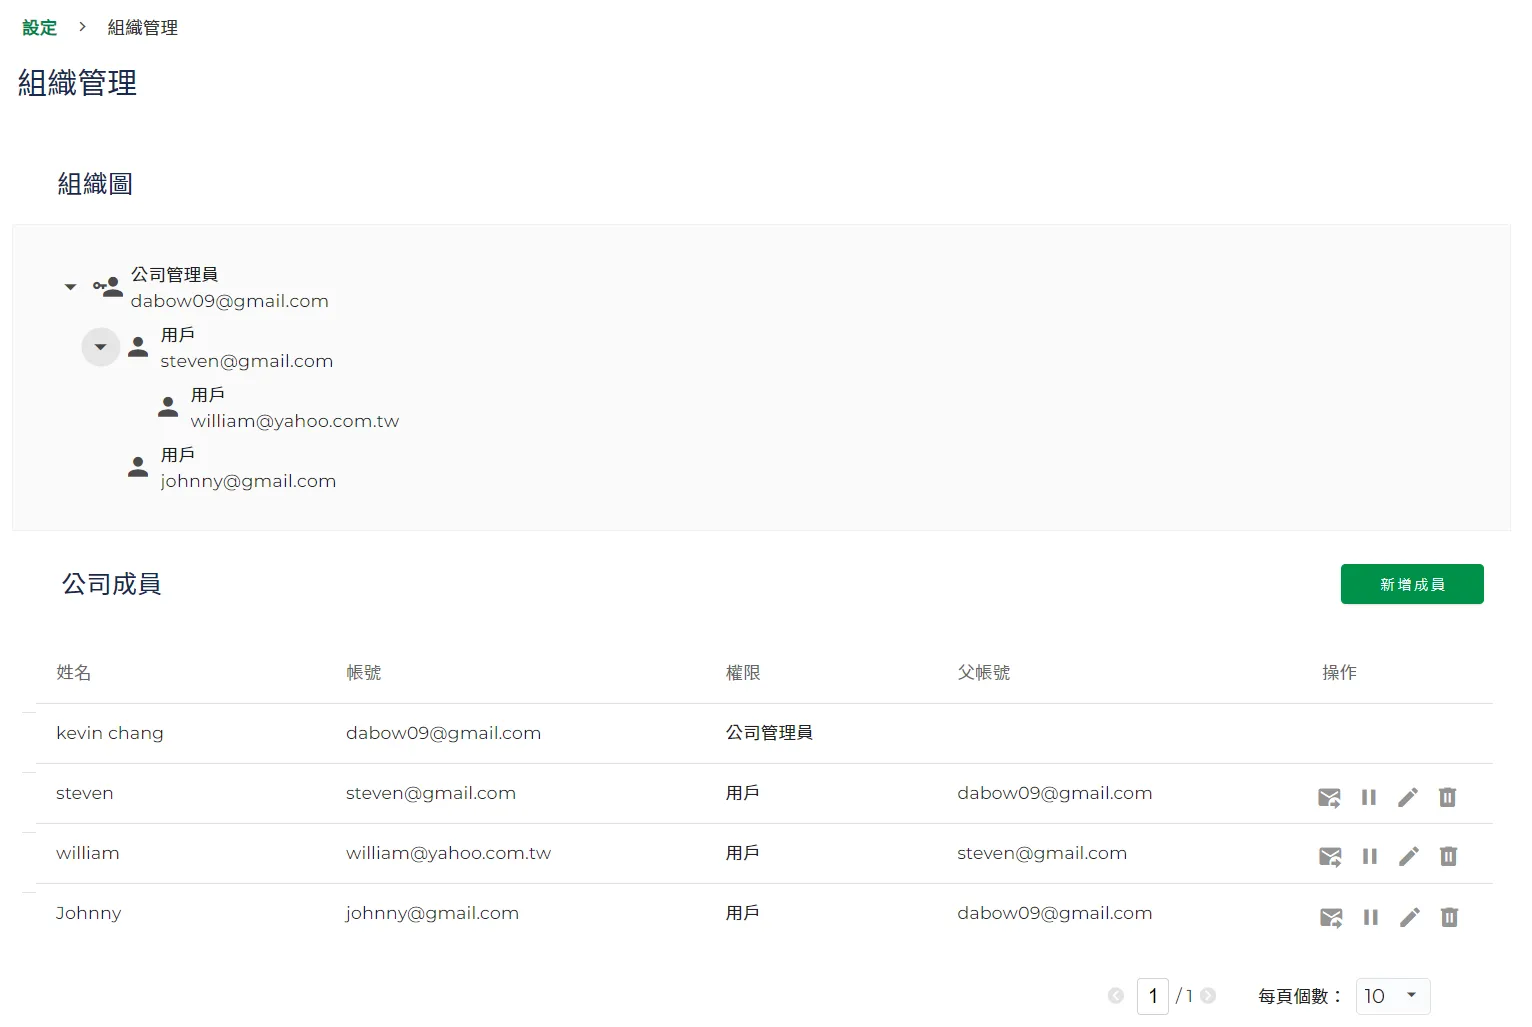Screen dimensions: 1532x1027
Task: Resend invitation email to steven
Action: tap(1329, 797)
